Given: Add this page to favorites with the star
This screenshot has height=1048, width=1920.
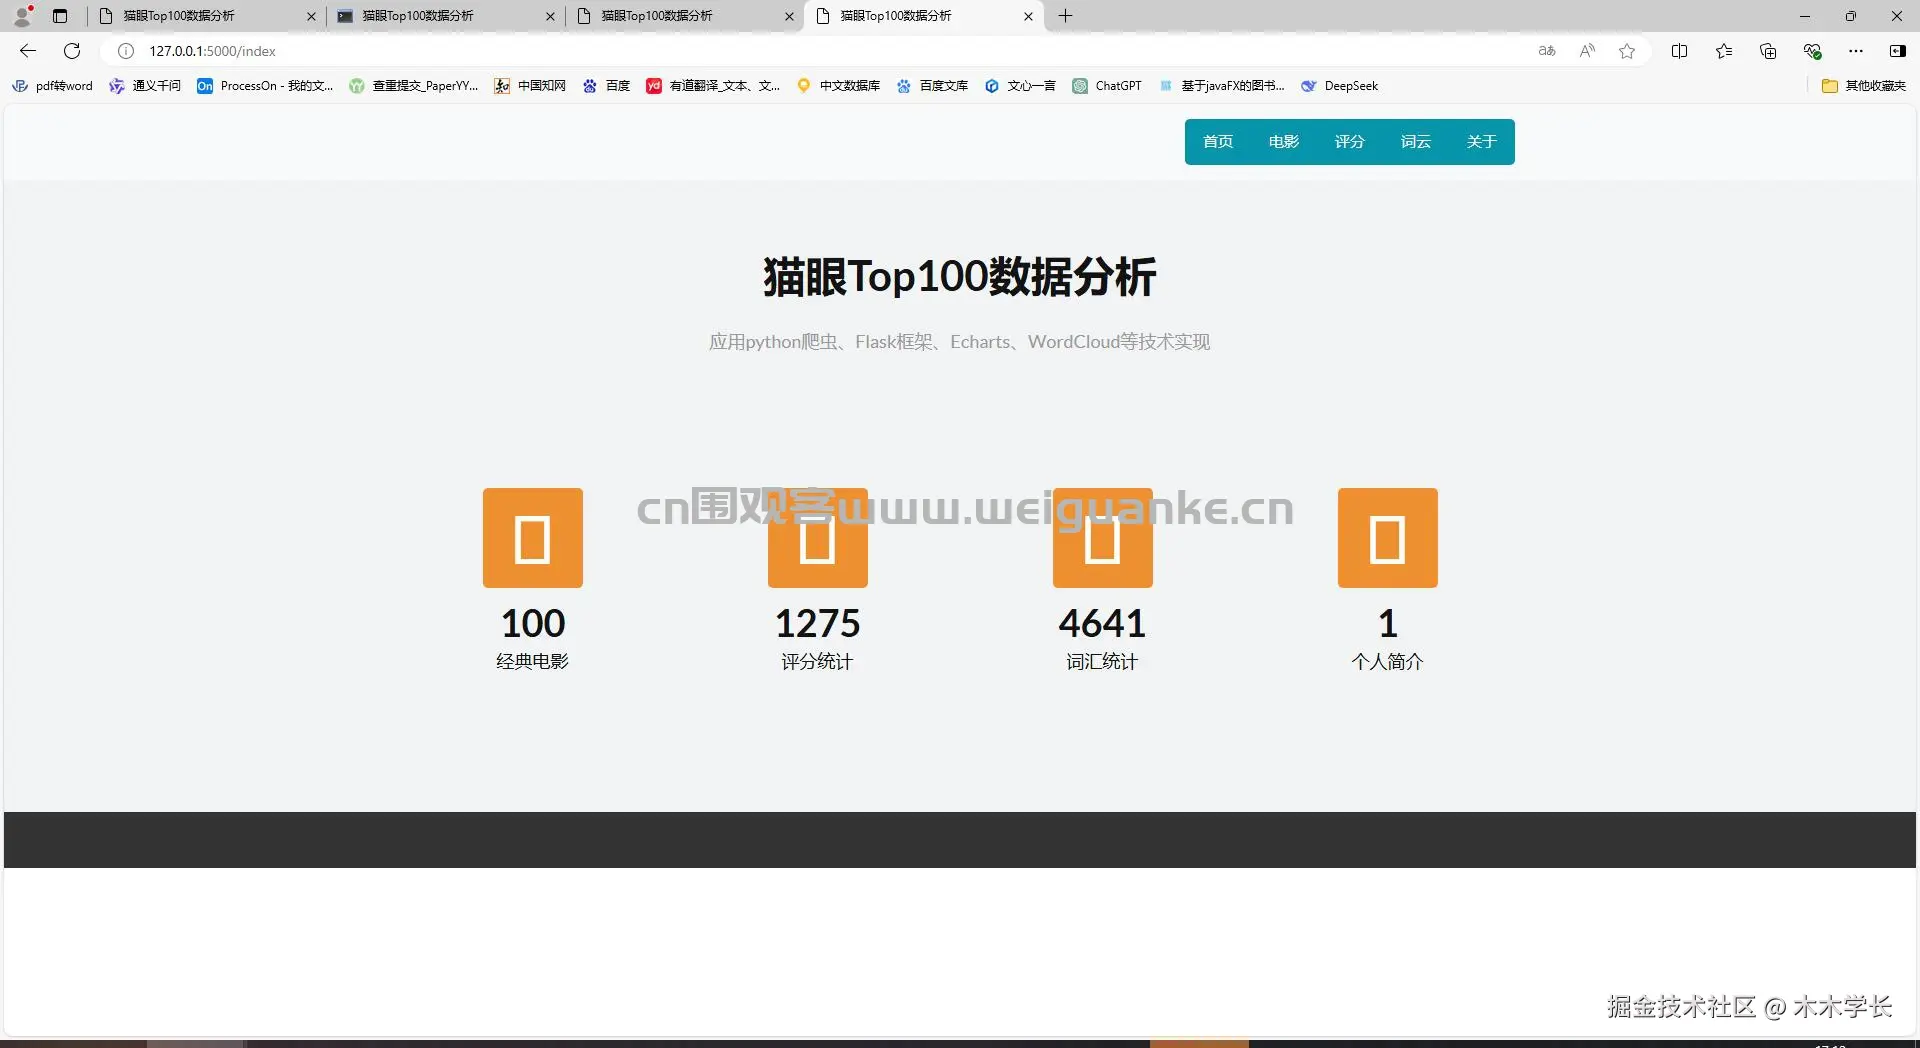Looking at the screenshot, I should (x=1627, y=51).
